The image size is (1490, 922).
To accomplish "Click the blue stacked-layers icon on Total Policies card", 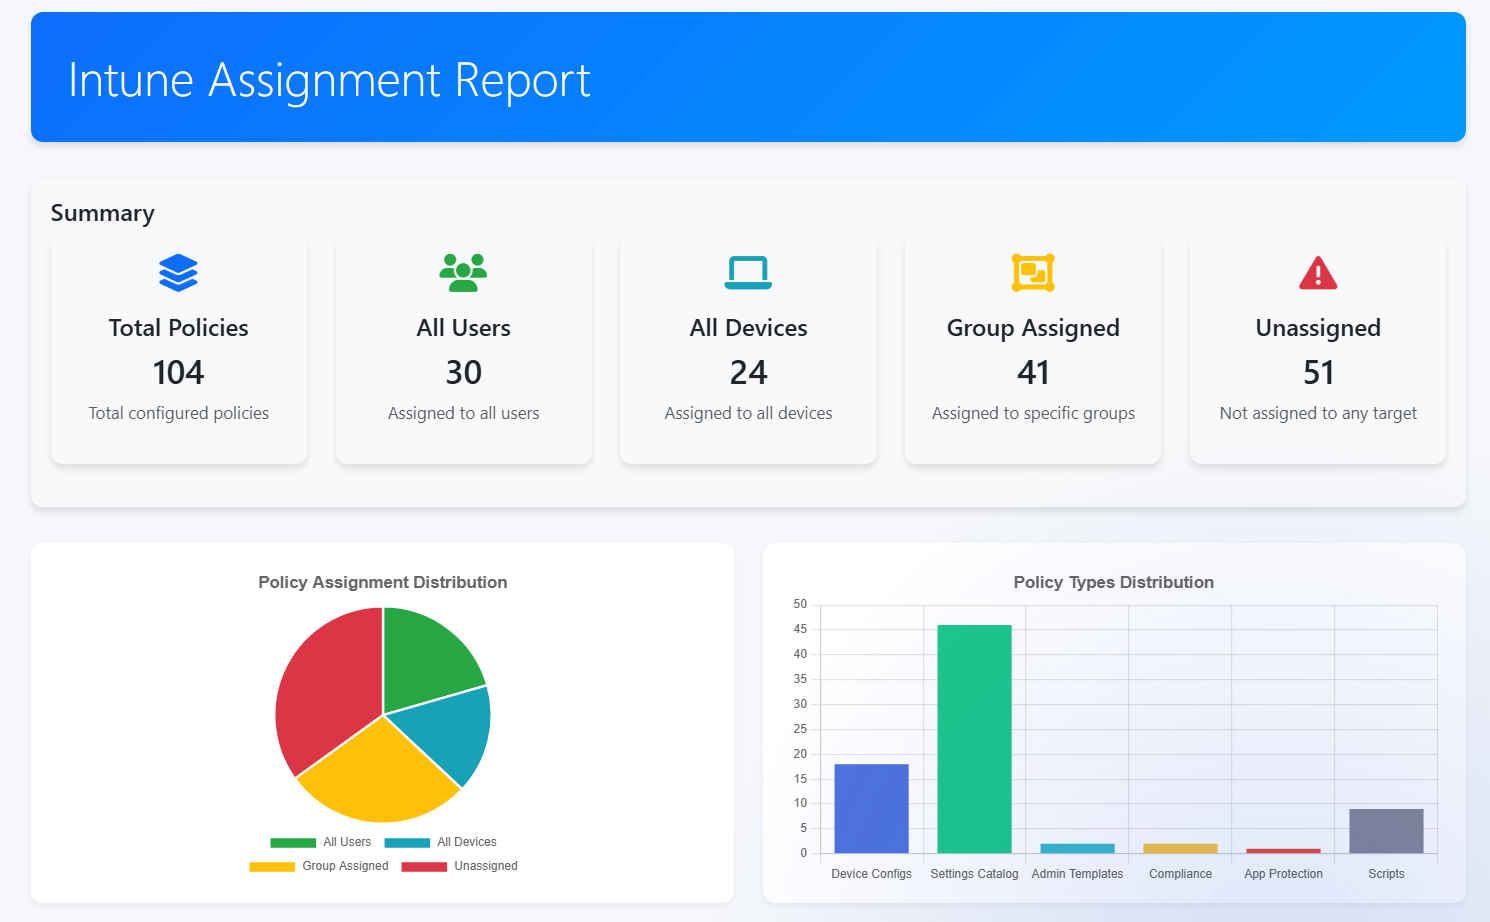I will coord(178,272).
